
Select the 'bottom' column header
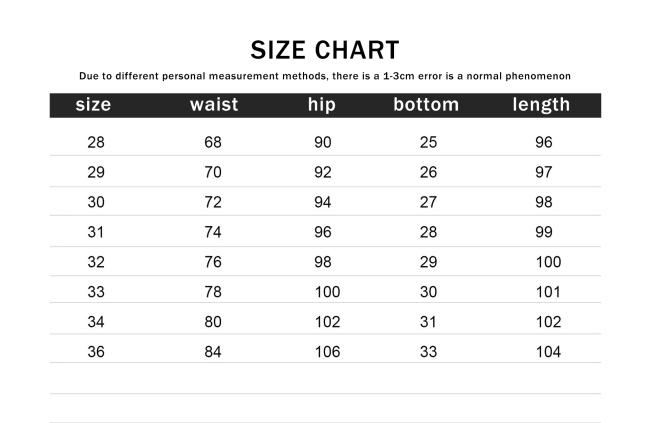[426, 105]
